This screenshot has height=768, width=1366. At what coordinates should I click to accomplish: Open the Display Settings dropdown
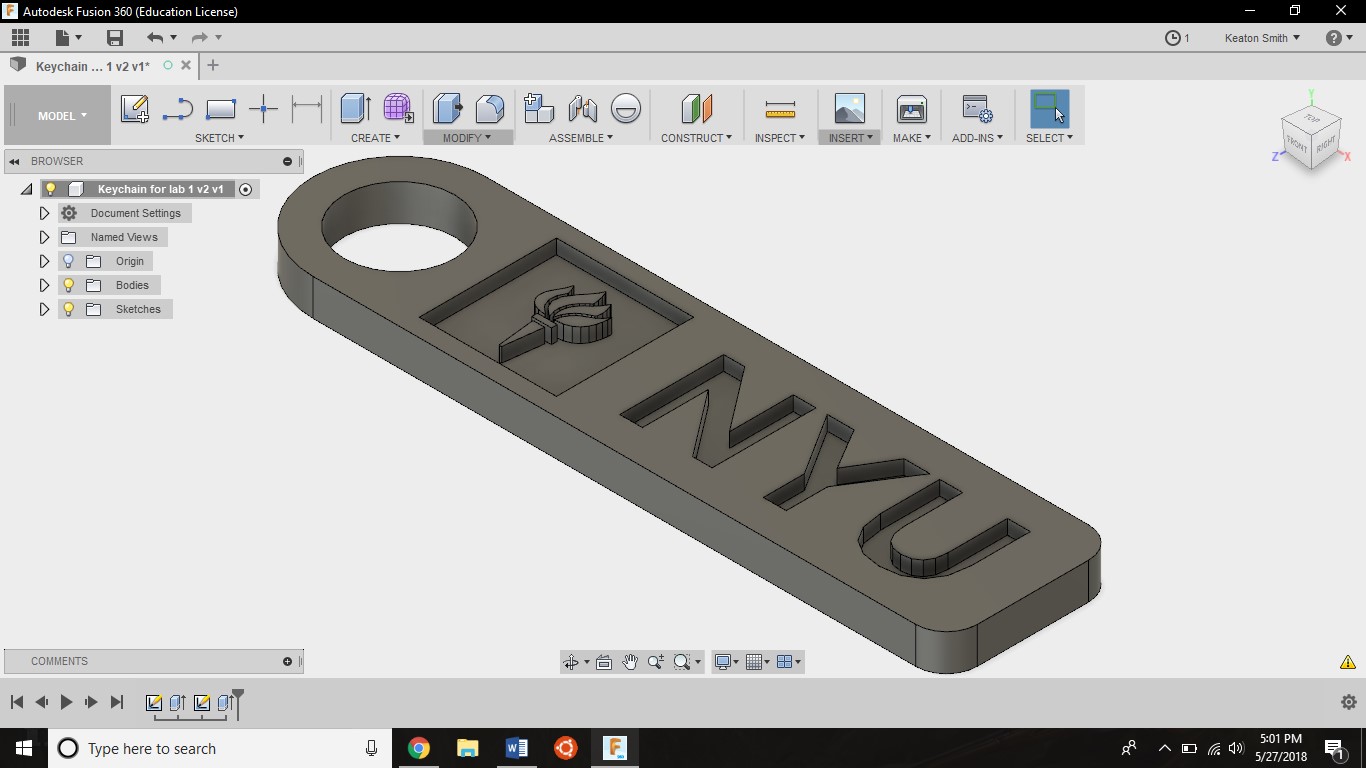[726, 662]
